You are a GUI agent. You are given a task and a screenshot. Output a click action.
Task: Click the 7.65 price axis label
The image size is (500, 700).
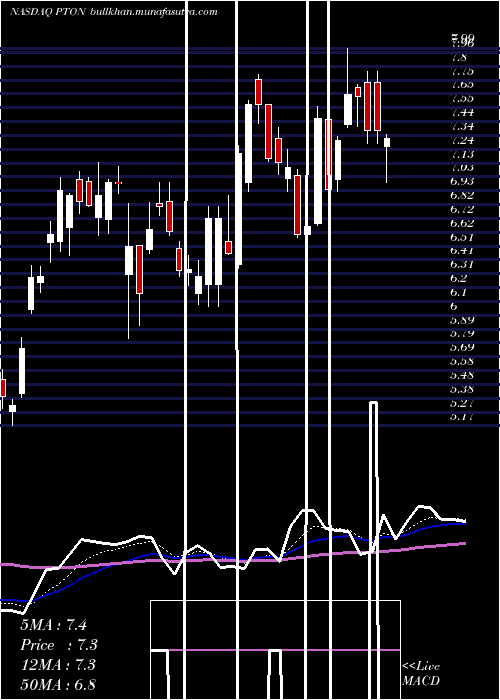tap(462, 85)
